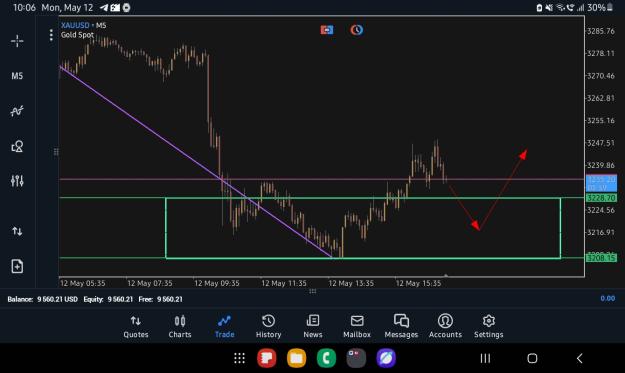Tap the left edge chart grip handle
The image size is (625, 373).
[56, 152]
